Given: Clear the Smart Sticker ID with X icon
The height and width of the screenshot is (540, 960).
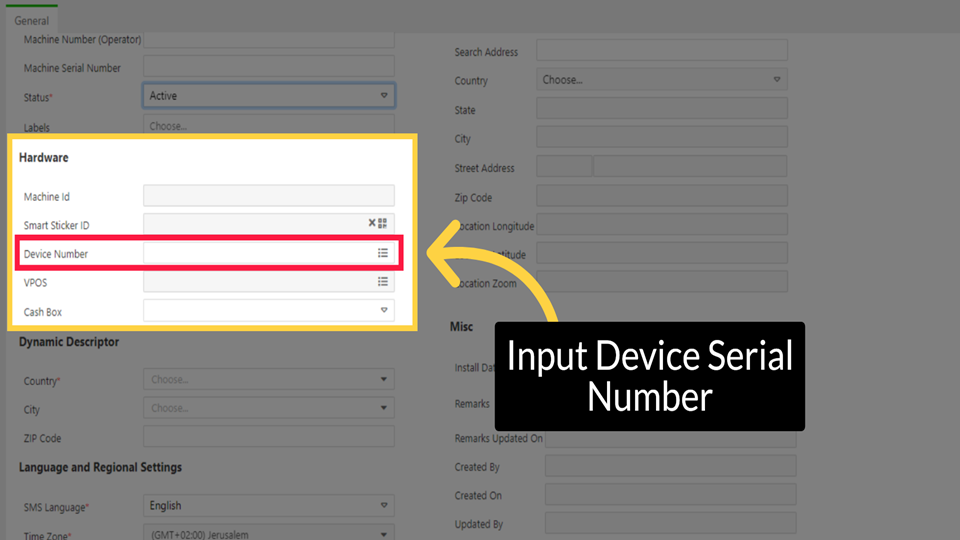Looking at the screenshot, I should click(x=372, y=224).
